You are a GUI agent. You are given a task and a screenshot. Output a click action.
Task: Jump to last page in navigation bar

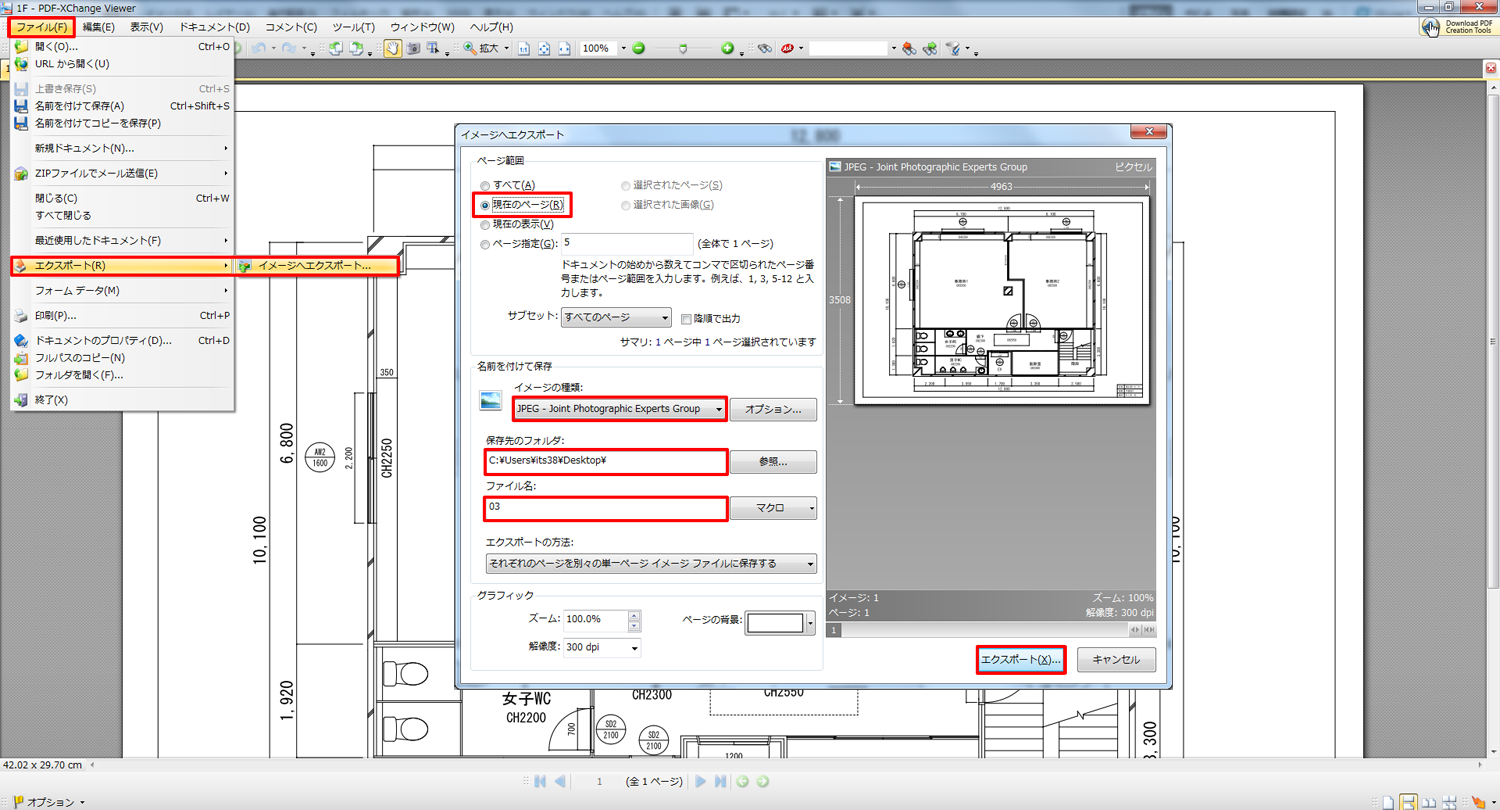[720, 781]
